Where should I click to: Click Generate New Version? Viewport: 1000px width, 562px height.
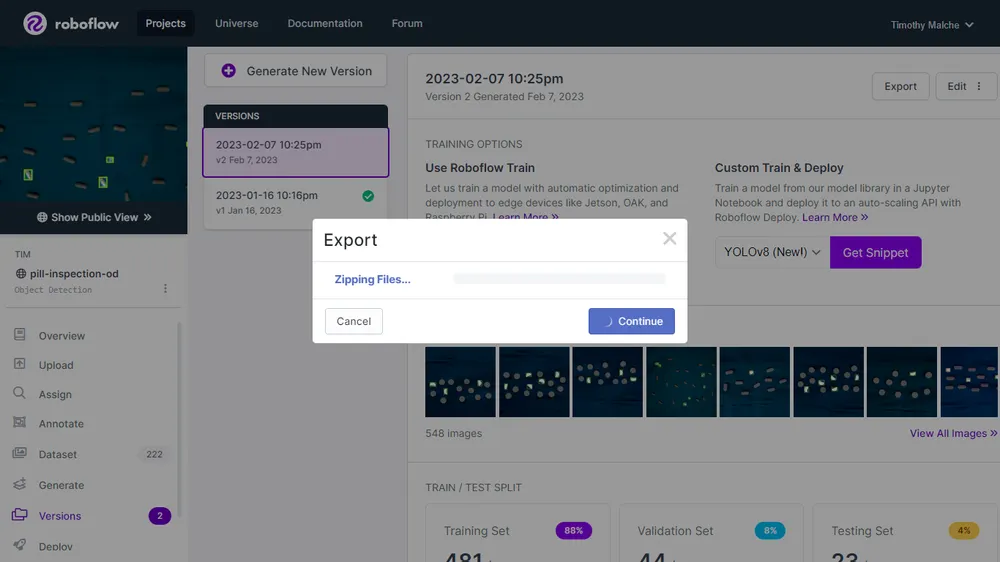click(295, 71)
